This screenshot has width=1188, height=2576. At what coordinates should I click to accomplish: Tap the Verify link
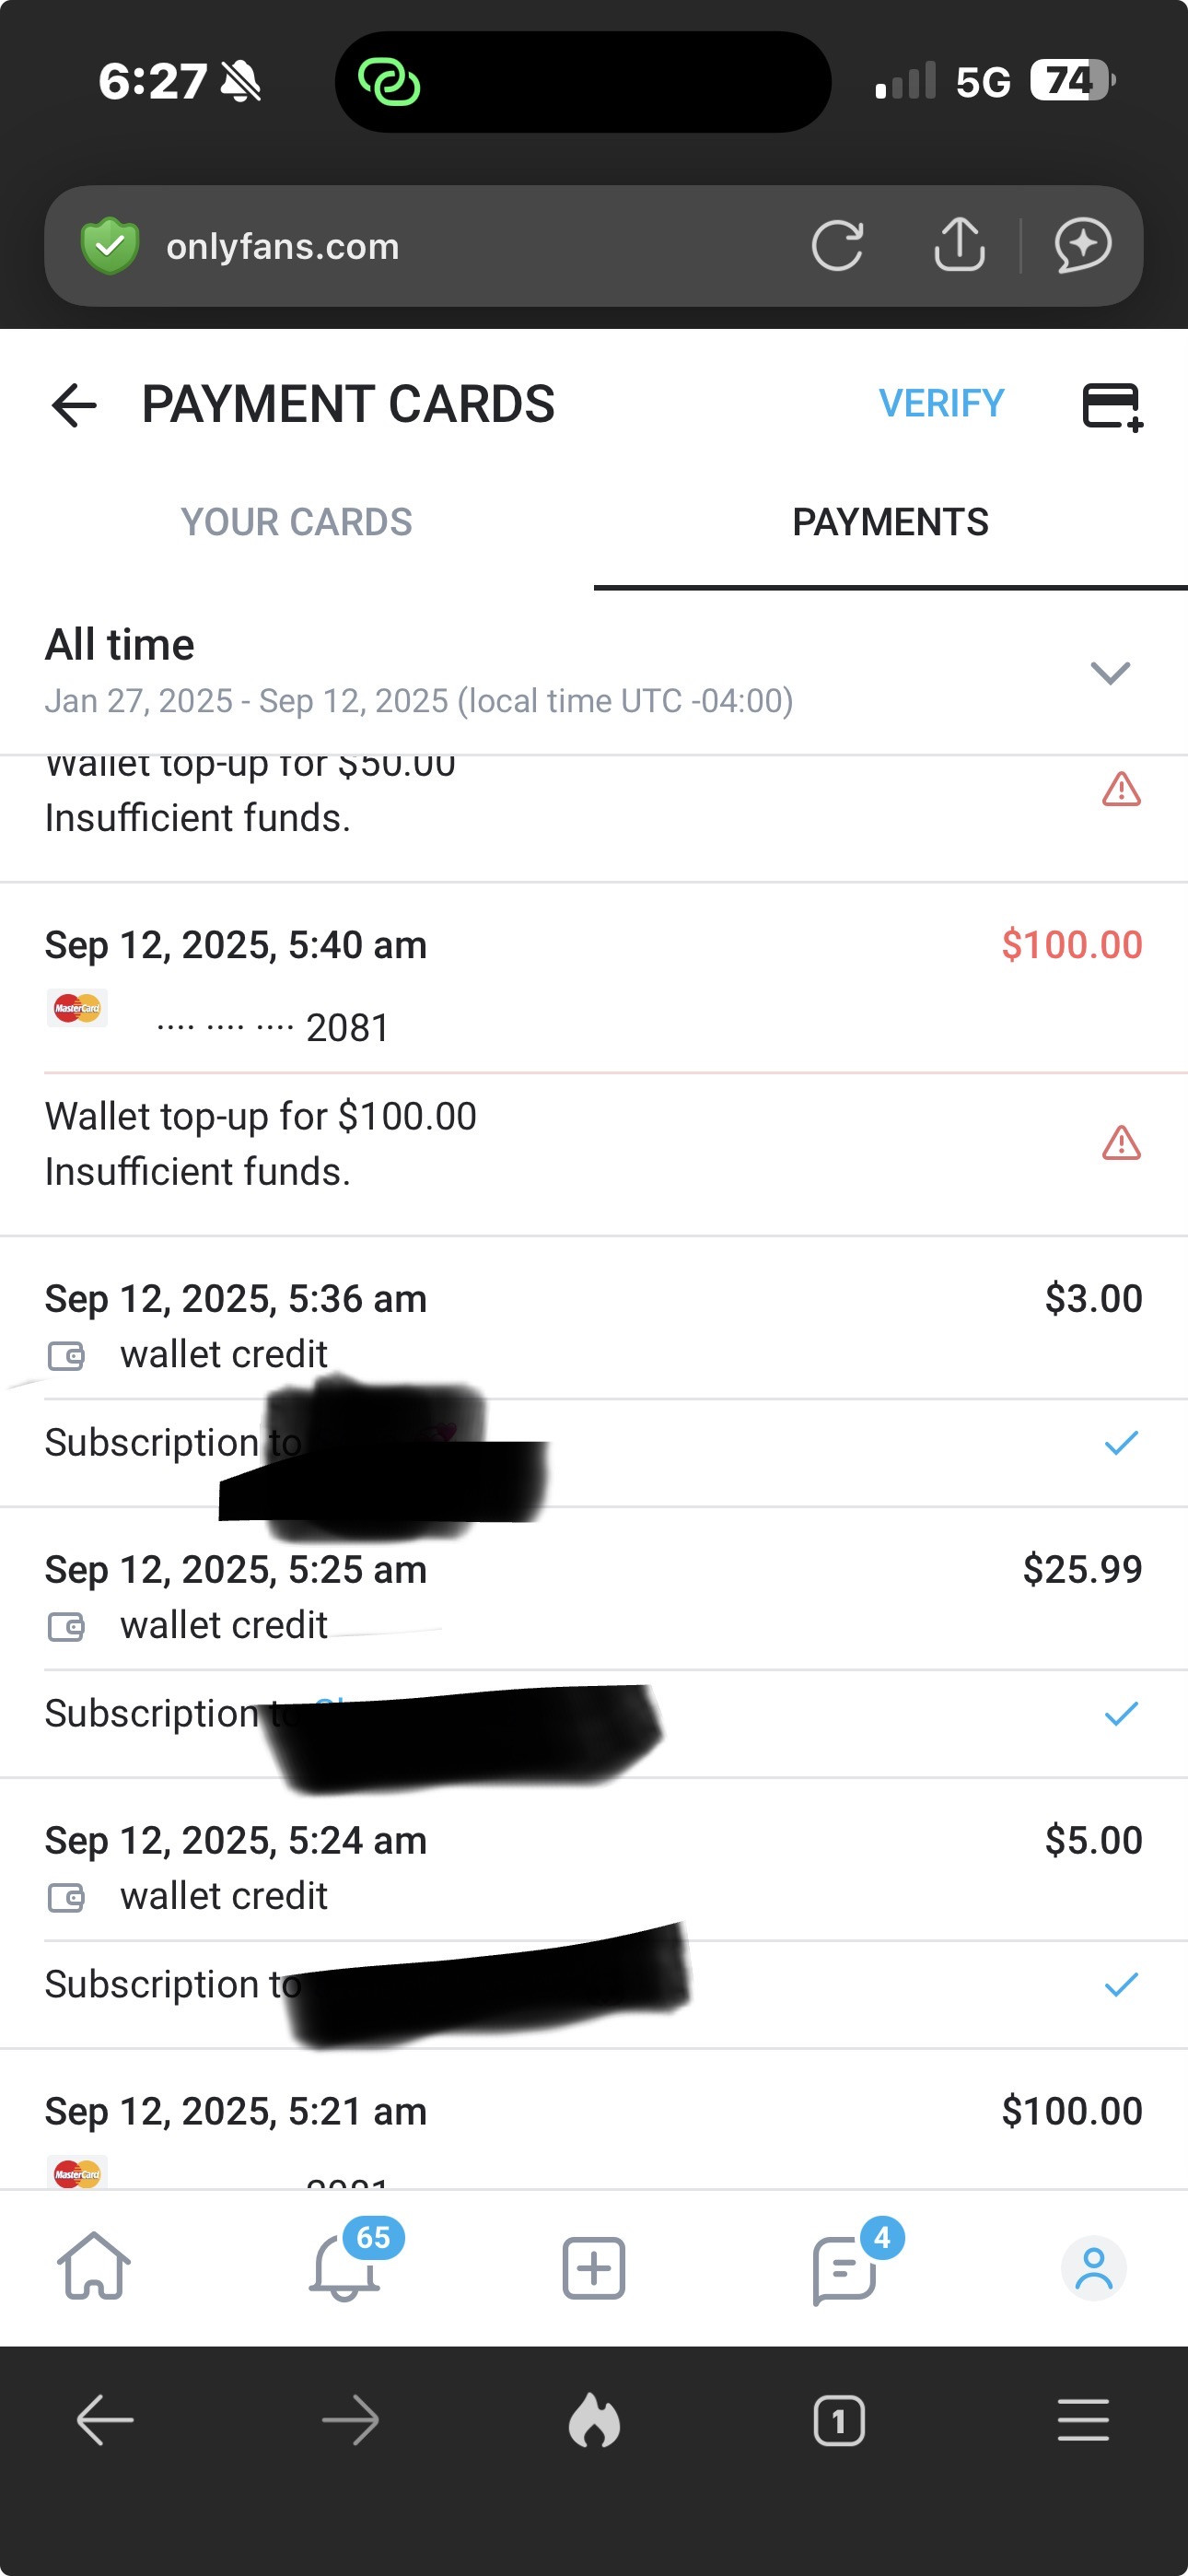(x=941, y=404)
